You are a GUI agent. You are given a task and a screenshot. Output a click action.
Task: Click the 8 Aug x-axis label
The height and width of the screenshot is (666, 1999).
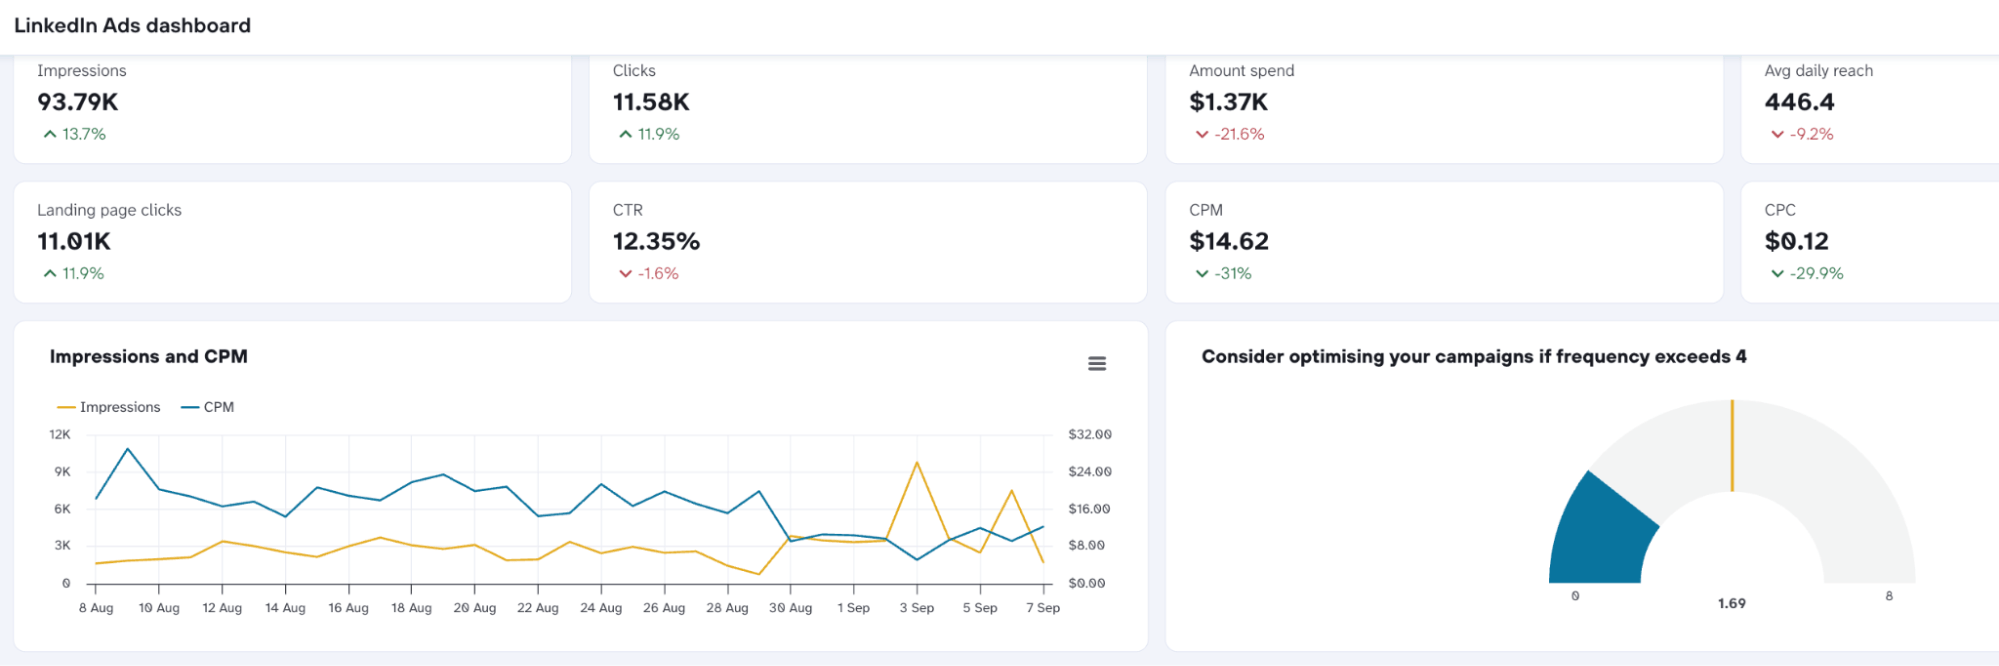click(x=96, y=608)
